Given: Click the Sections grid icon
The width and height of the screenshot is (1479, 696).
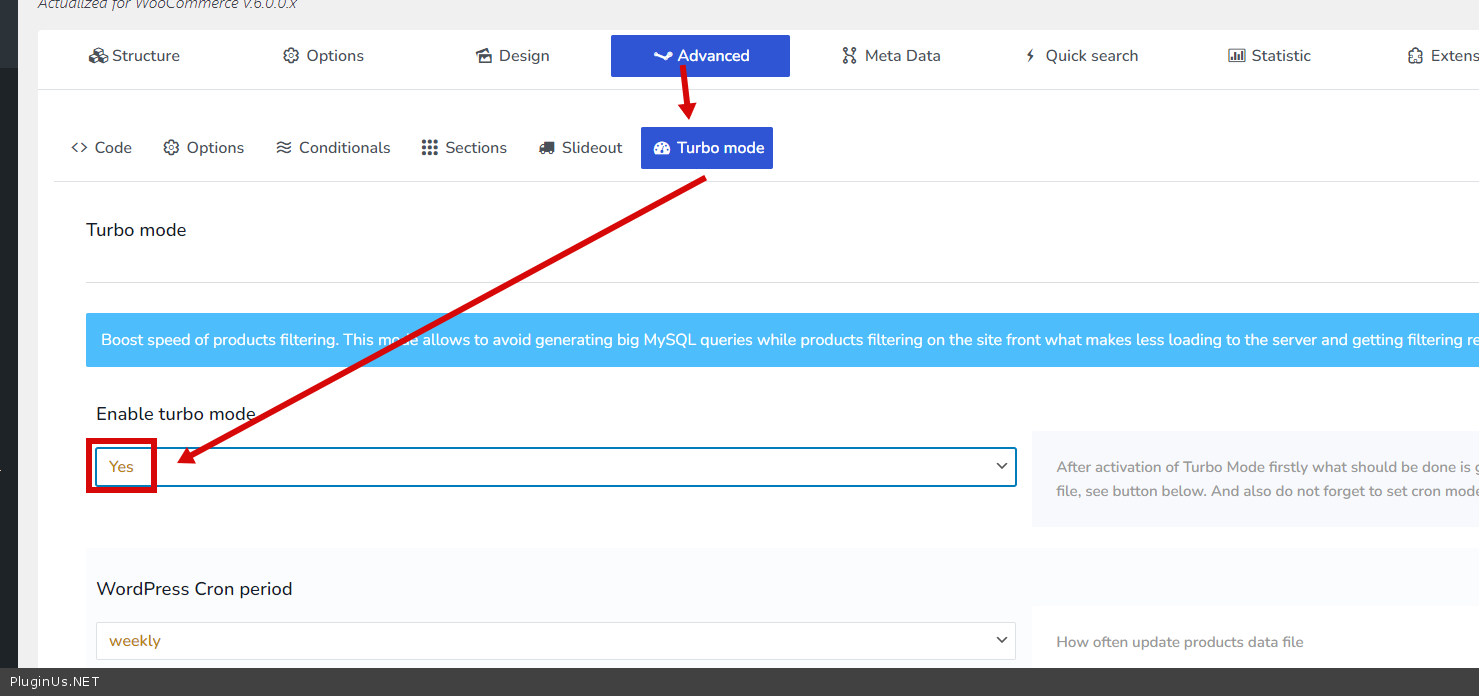Looking at the screenshot, I should [430, 148].
